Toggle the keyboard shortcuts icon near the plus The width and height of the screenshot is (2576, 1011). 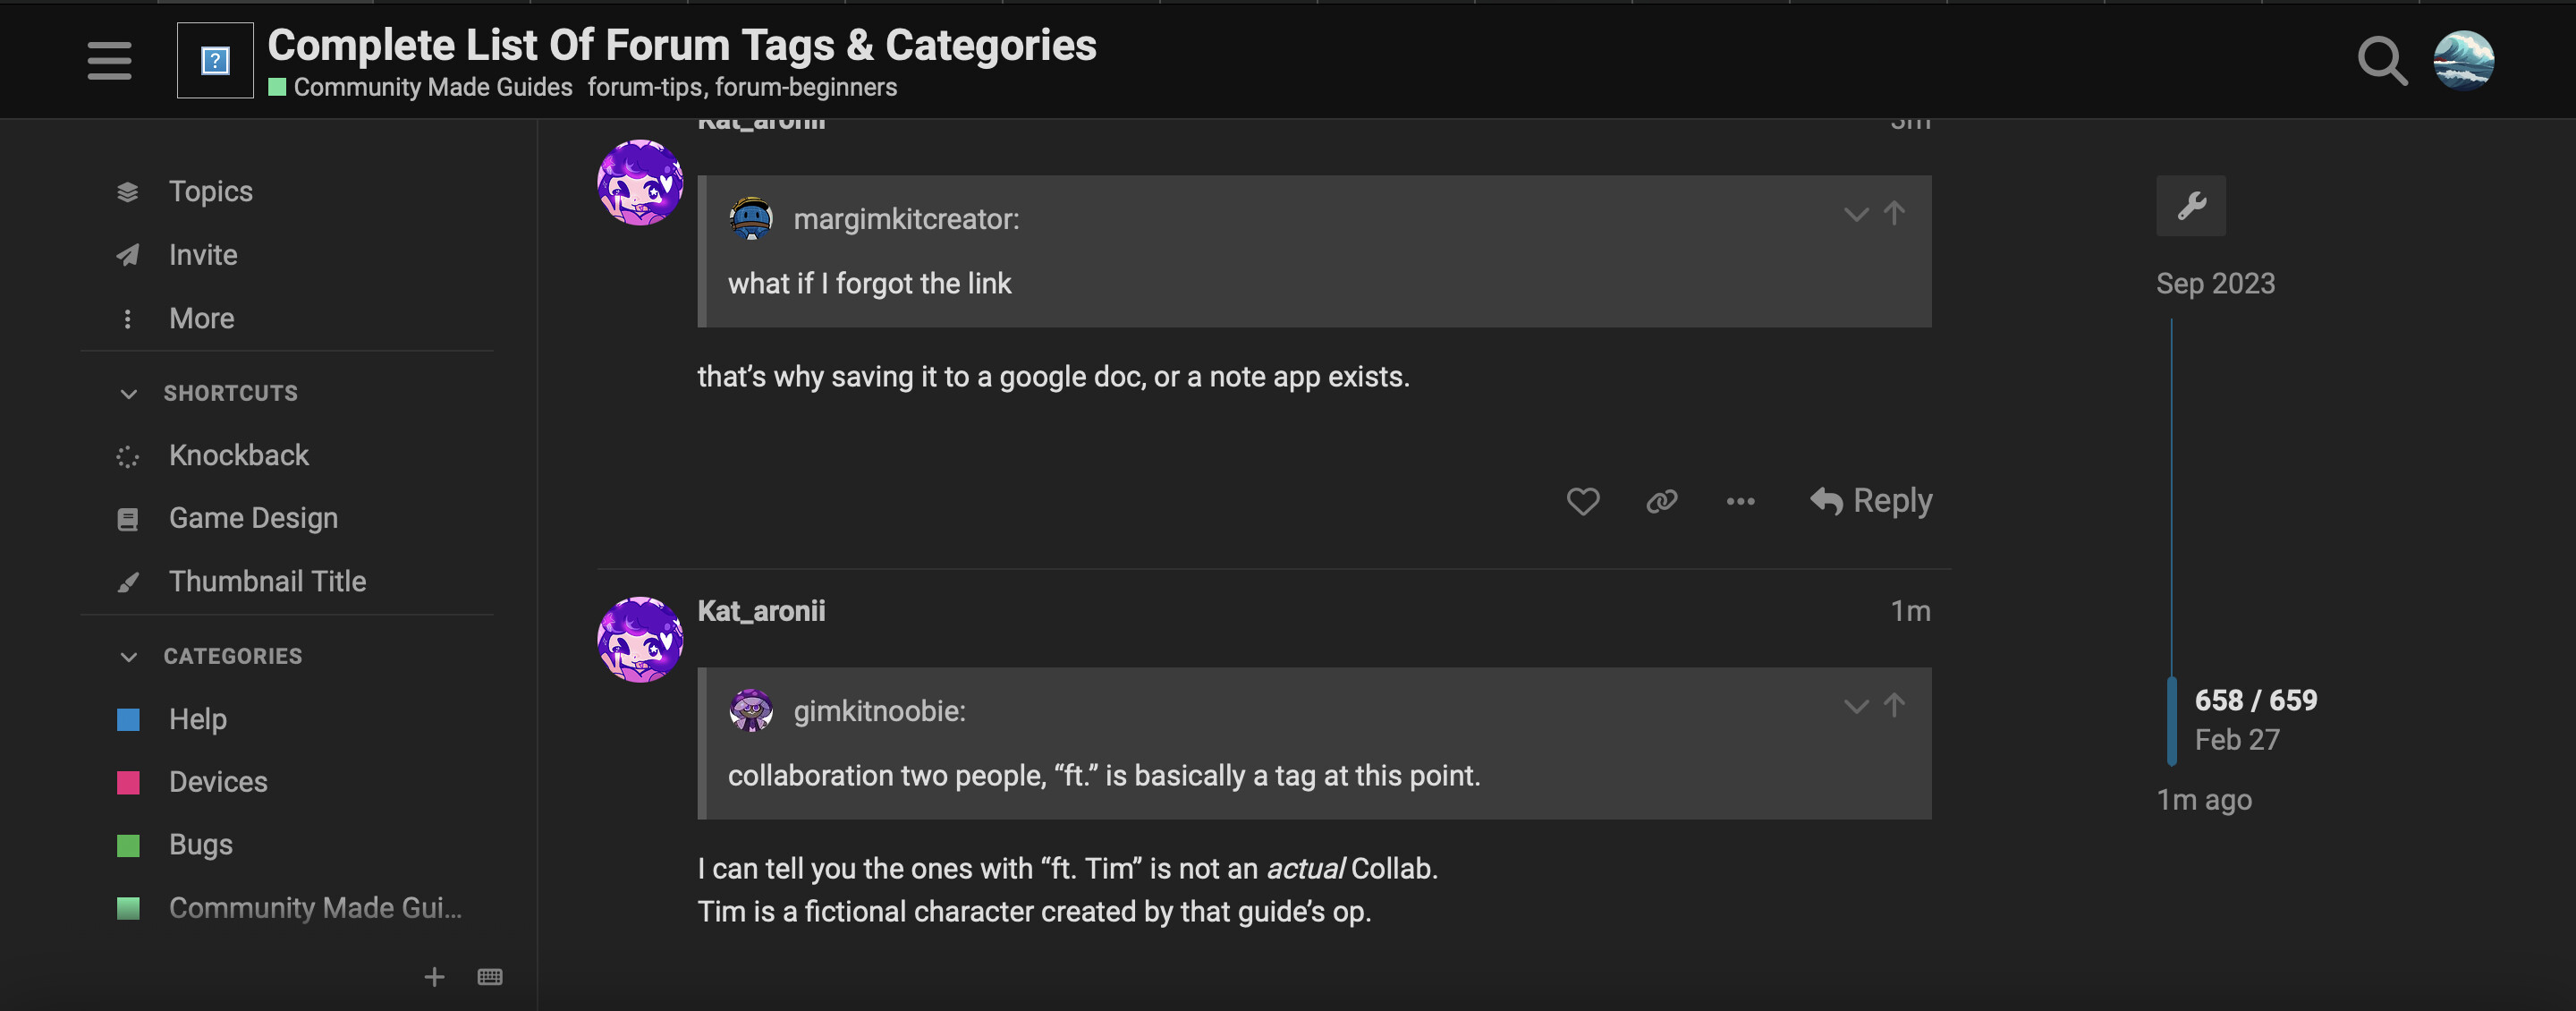489,976
